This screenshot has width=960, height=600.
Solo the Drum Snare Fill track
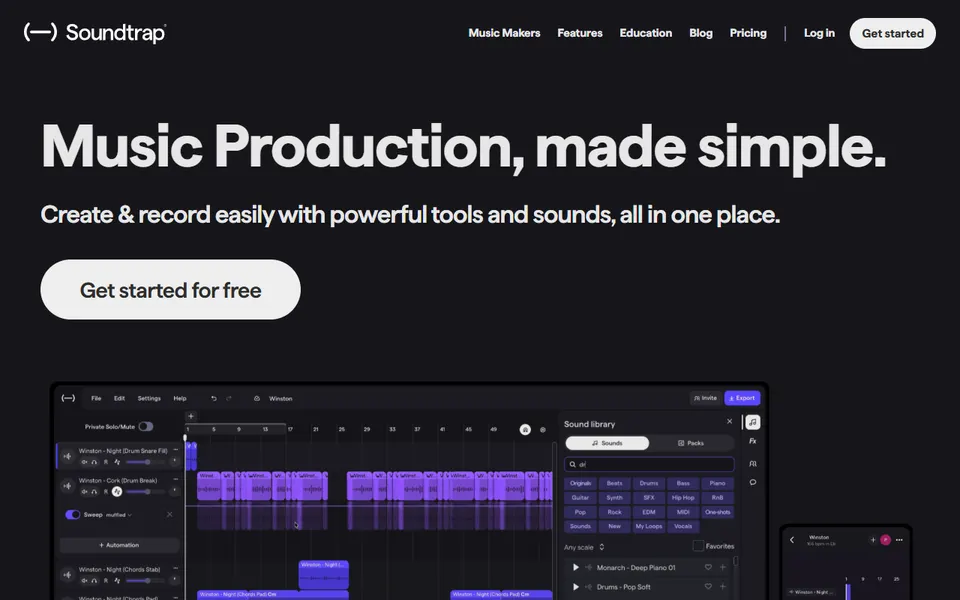tap(94, 462)
